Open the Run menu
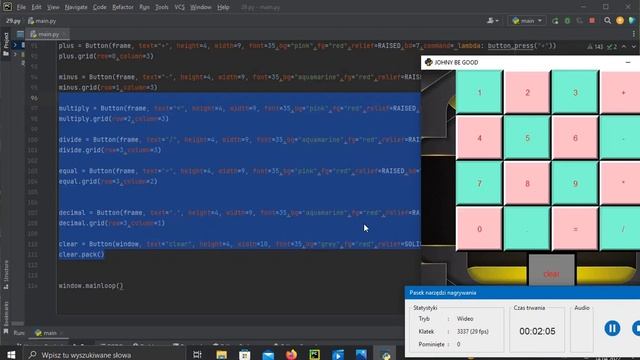The image size is (640, 360). [144, 7]
